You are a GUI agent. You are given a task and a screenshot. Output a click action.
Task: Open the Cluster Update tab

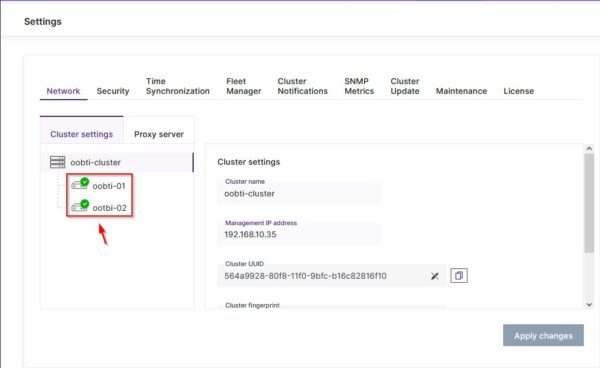pyautogui.click(x=405, y=86)
